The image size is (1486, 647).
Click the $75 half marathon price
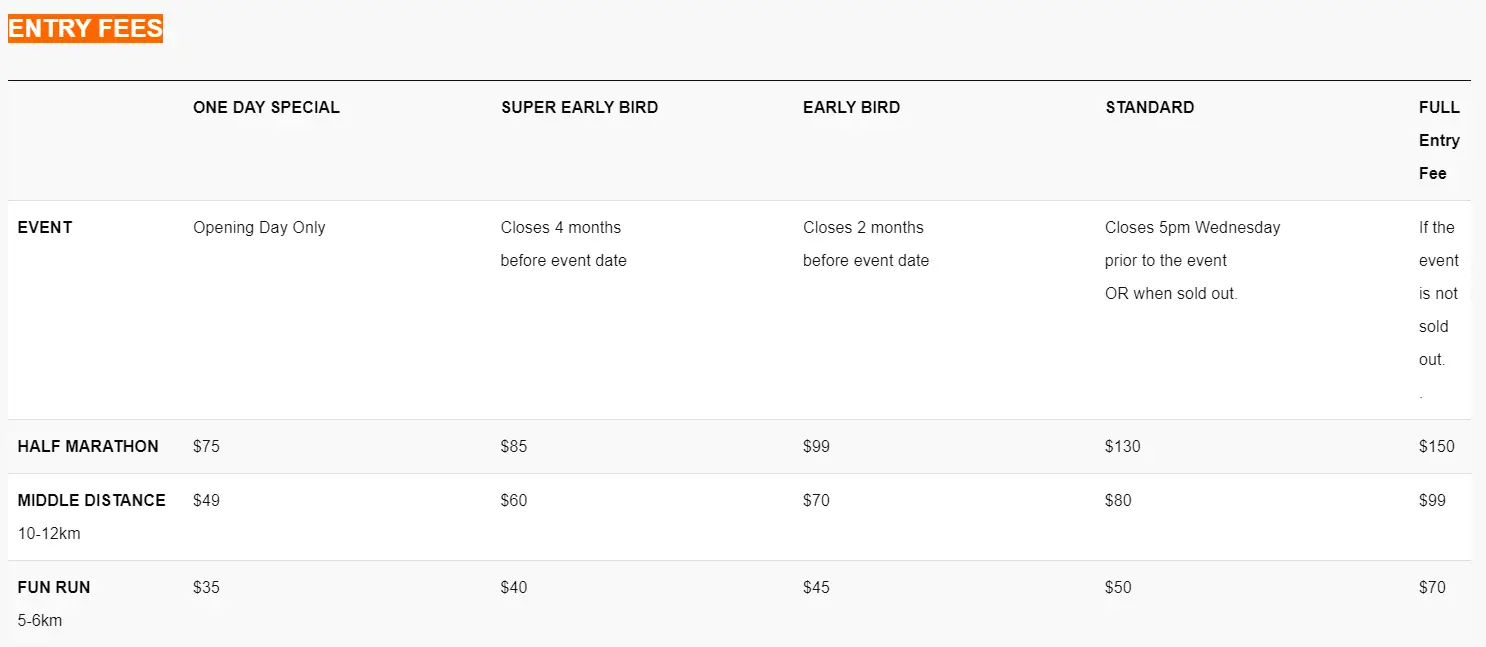pyautogui.click(x=206, y=446)
